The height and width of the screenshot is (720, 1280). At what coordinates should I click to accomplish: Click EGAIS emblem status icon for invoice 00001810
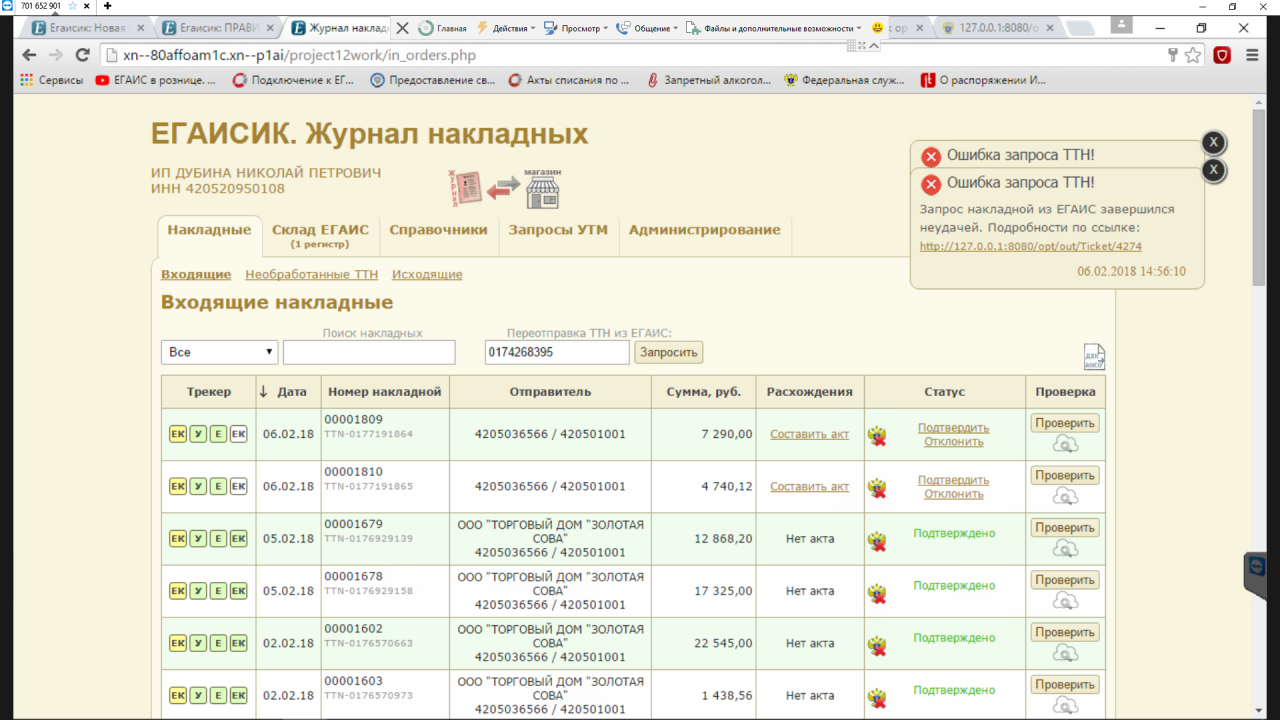point(877,488)
